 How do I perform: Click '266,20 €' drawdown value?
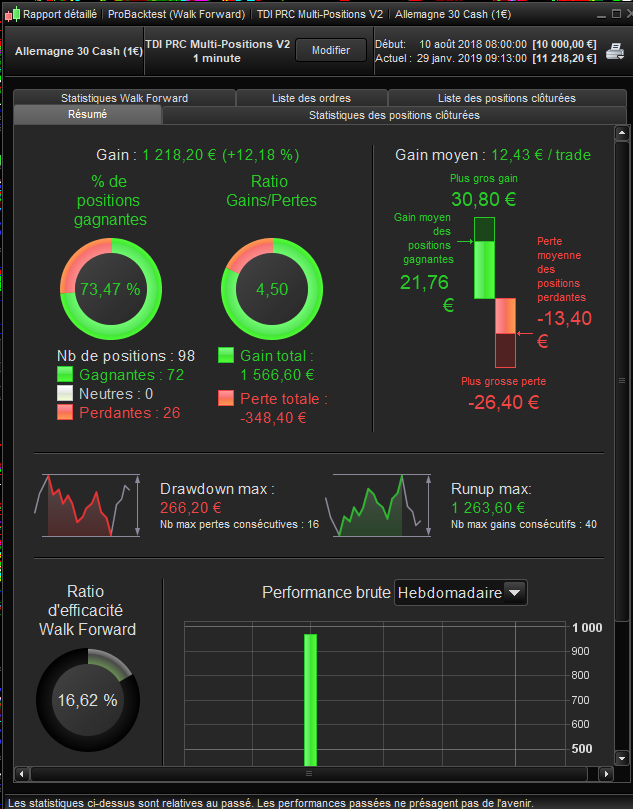click(191, 508)
